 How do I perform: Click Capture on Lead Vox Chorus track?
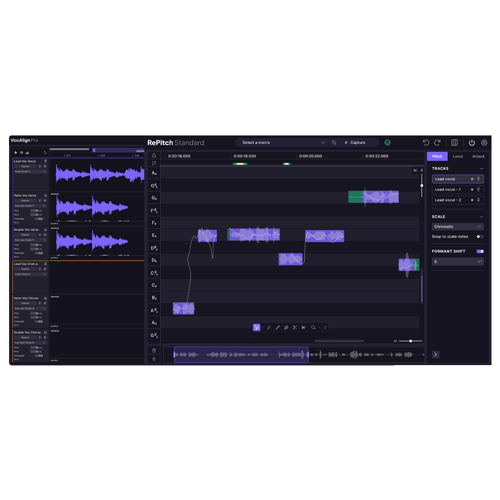[25, 269]
